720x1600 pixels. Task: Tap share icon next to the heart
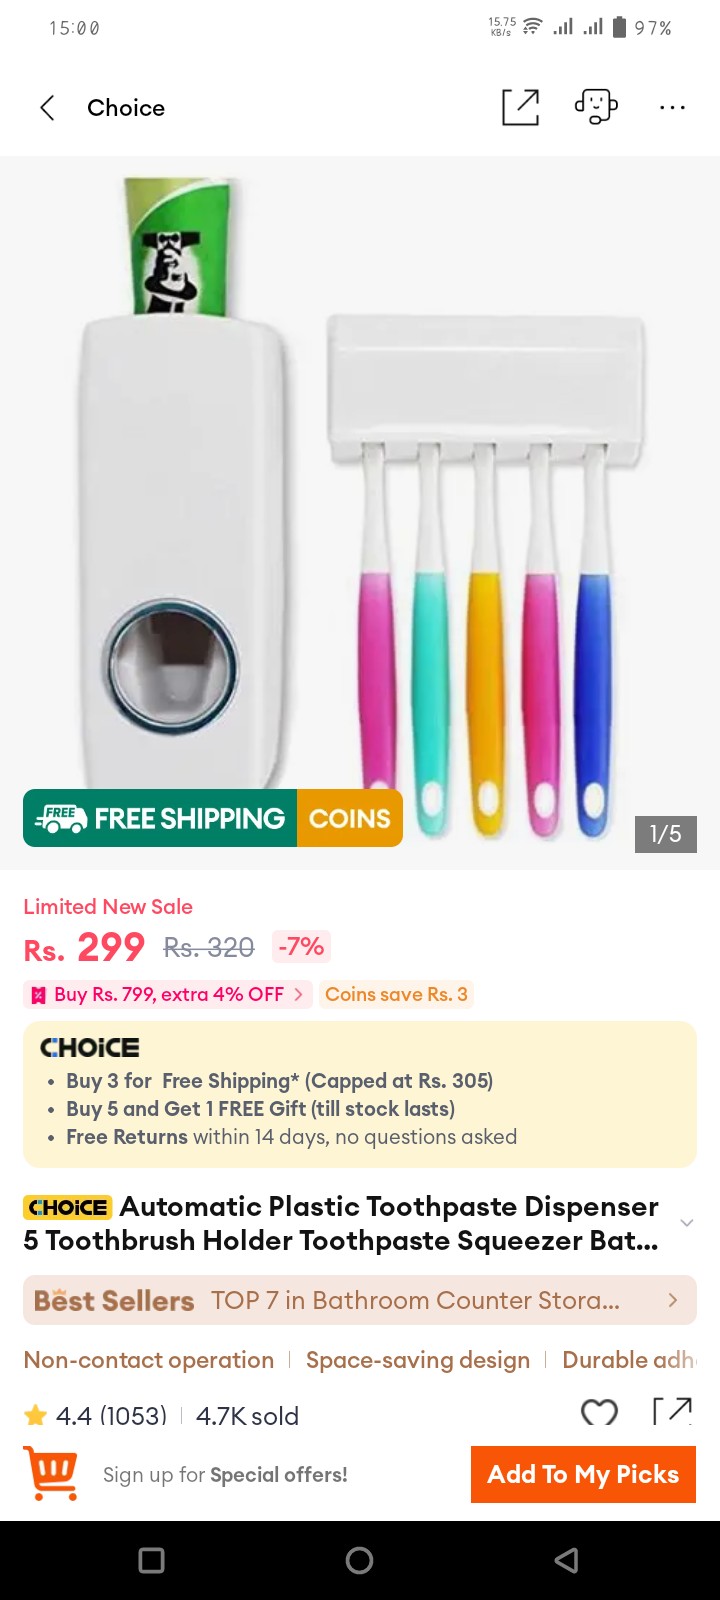(x=672, y=1411)
